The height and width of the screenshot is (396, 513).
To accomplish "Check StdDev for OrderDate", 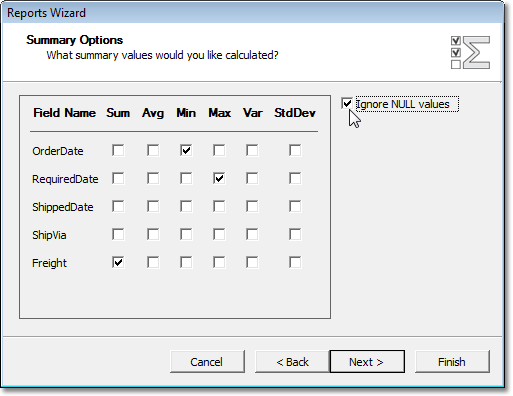I will 295,150.
